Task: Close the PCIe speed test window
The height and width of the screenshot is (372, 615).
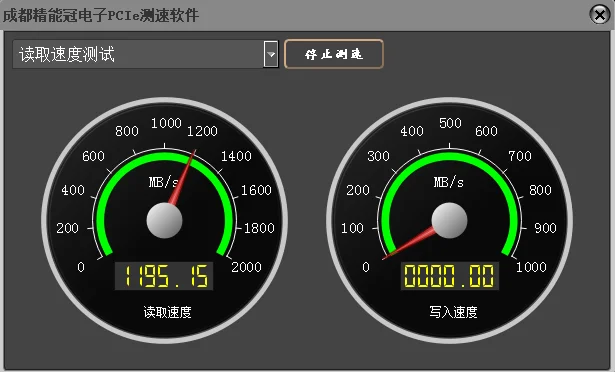Action: (600, 15)
